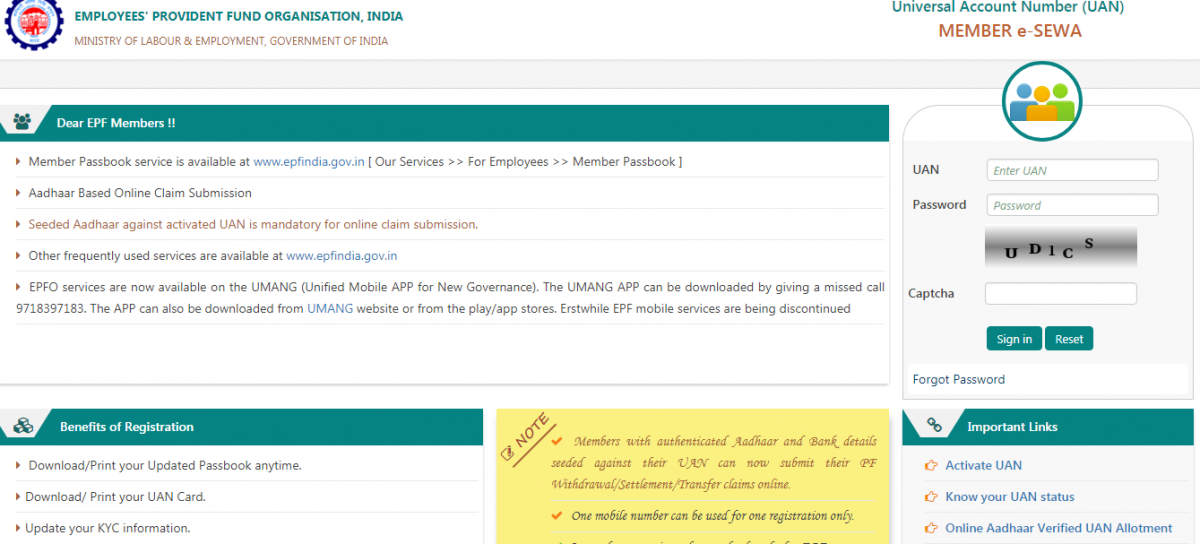Open Online Aadhaar Verified UAN Allotment link
The width and height of the screenshot is (1200, 544).
pyautogui.click(x=1059, y=528)
